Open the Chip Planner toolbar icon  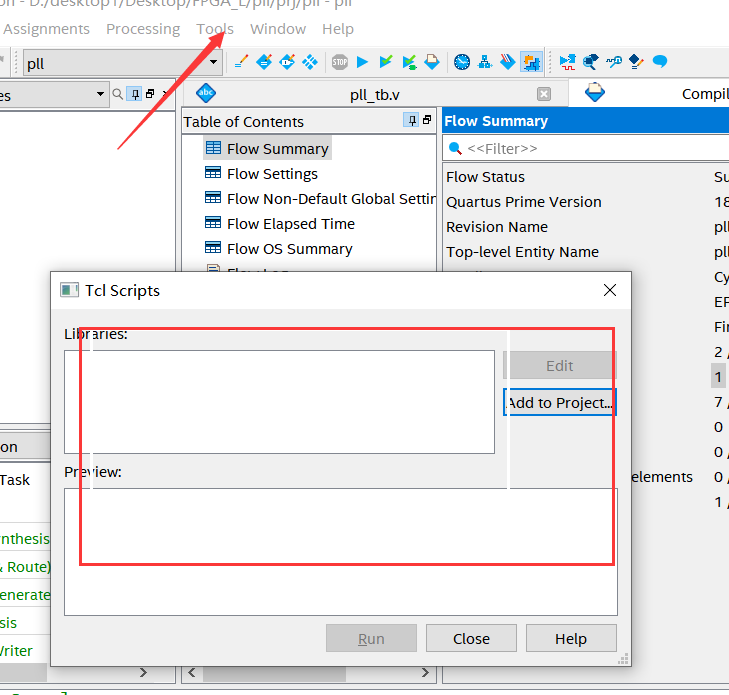[310, 62]
